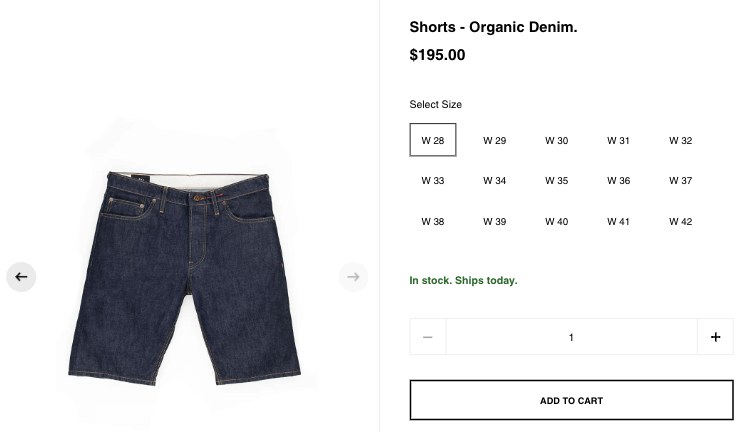748x432 pixels.
Task: Increase quantity with plus icon
Action: [715, 337]
